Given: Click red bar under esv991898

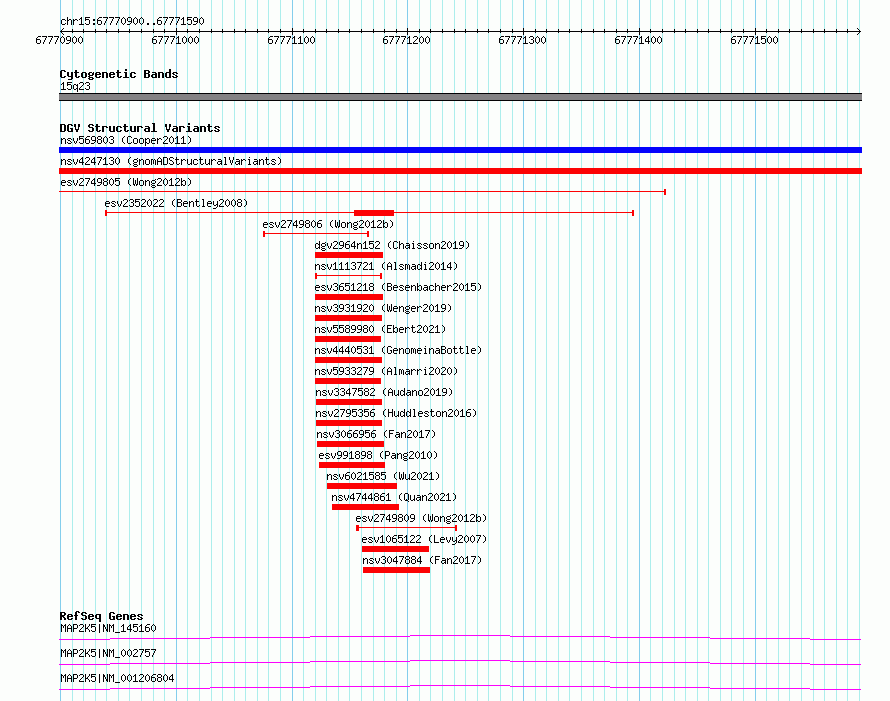Looking at the screenshot, I should [x=352, y=465].
